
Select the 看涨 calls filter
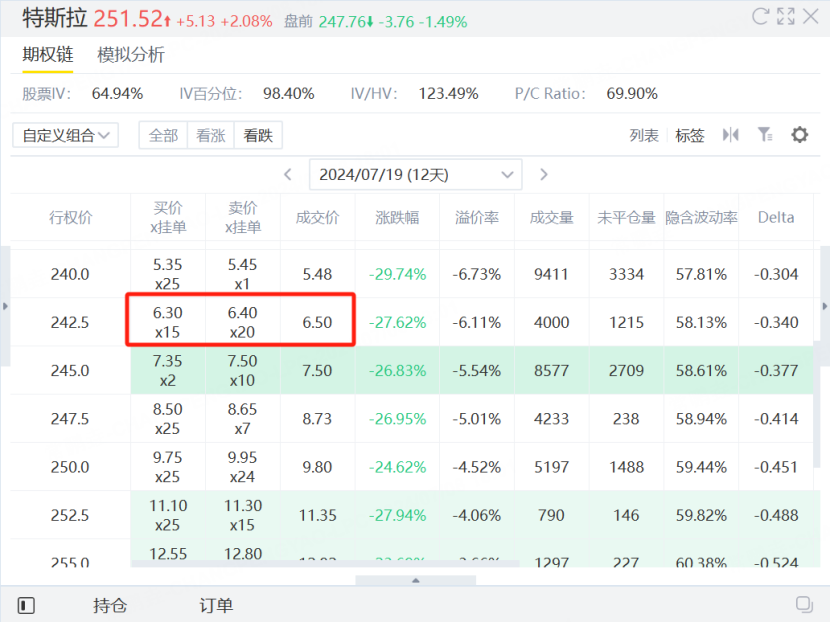click(211, 136)
